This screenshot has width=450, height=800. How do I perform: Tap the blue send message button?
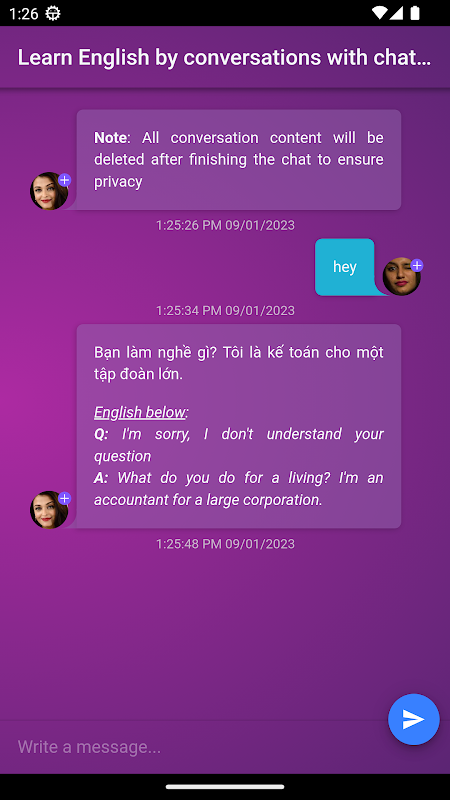(413, 719)
